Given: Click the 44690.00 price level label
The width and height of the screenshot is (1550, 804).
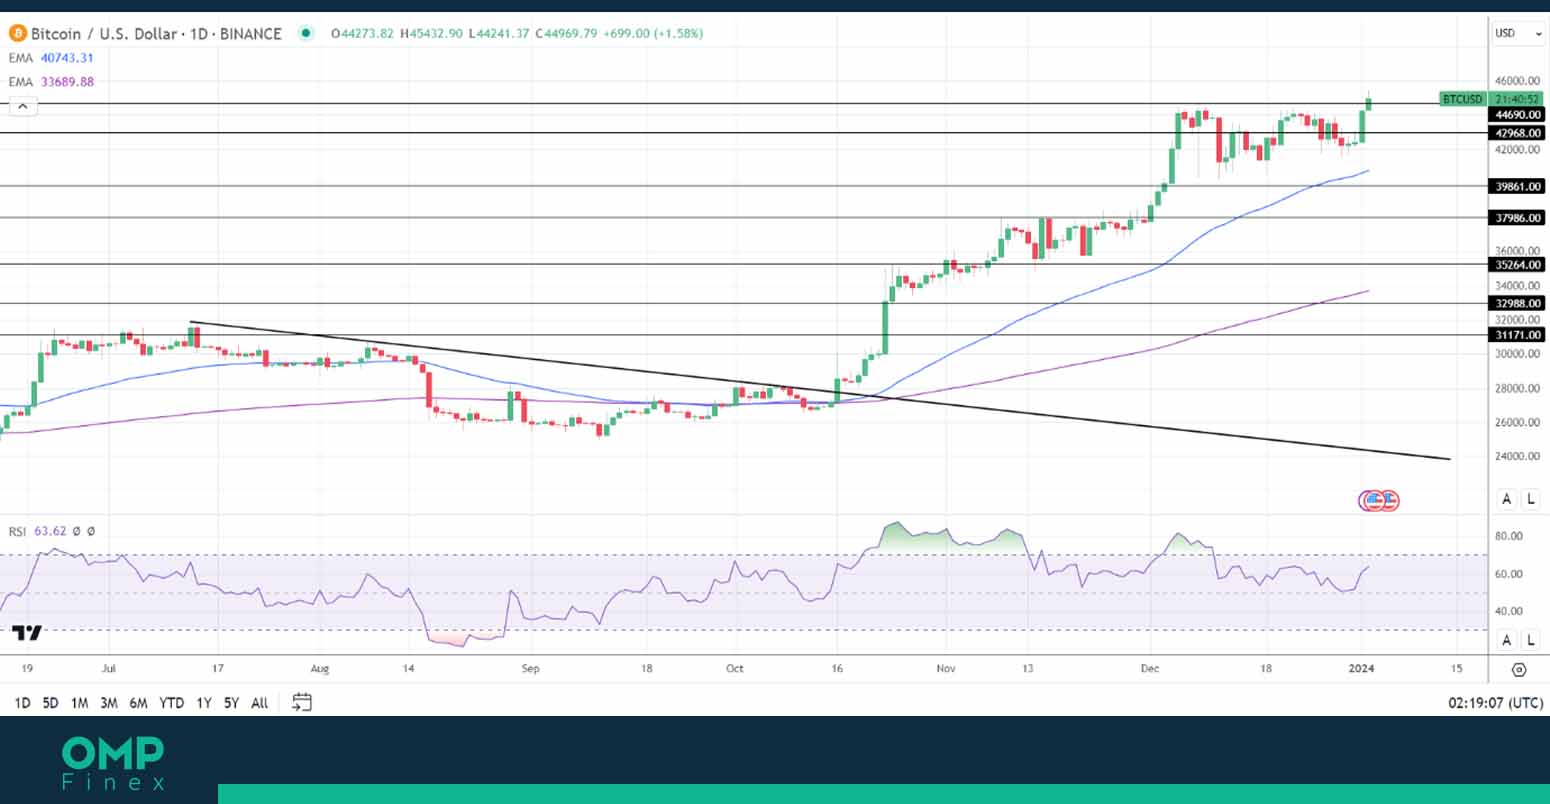Looking at the screenshot, I should point(1517,115).
